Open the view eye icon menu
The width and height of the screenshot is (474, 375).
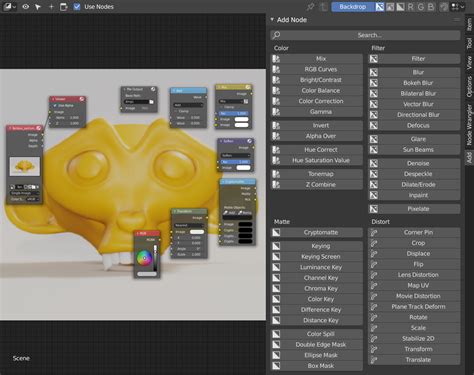[x=26, y=7]
